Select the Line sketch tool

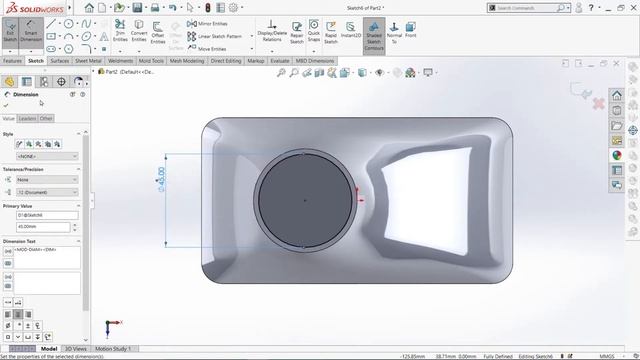pos(51,24)
